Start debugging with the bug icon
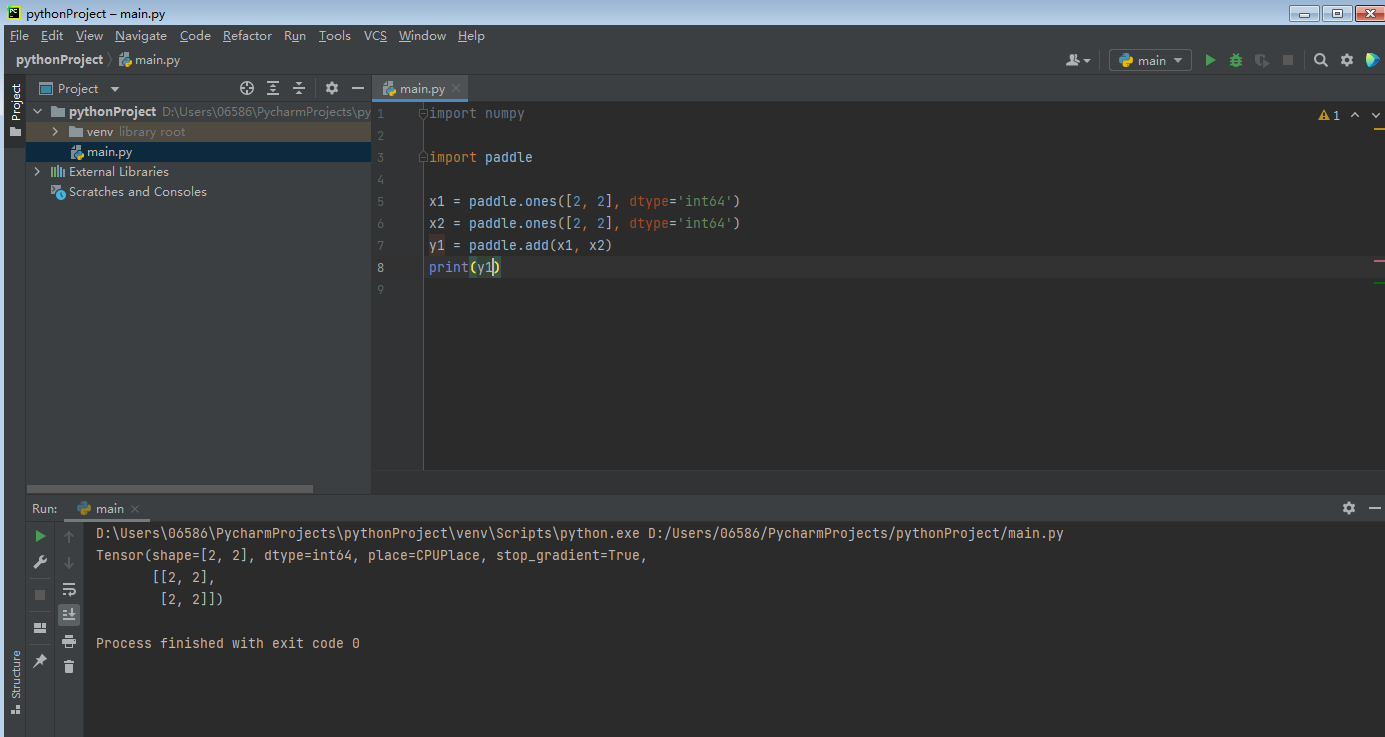 click(x=1235, y=59)
